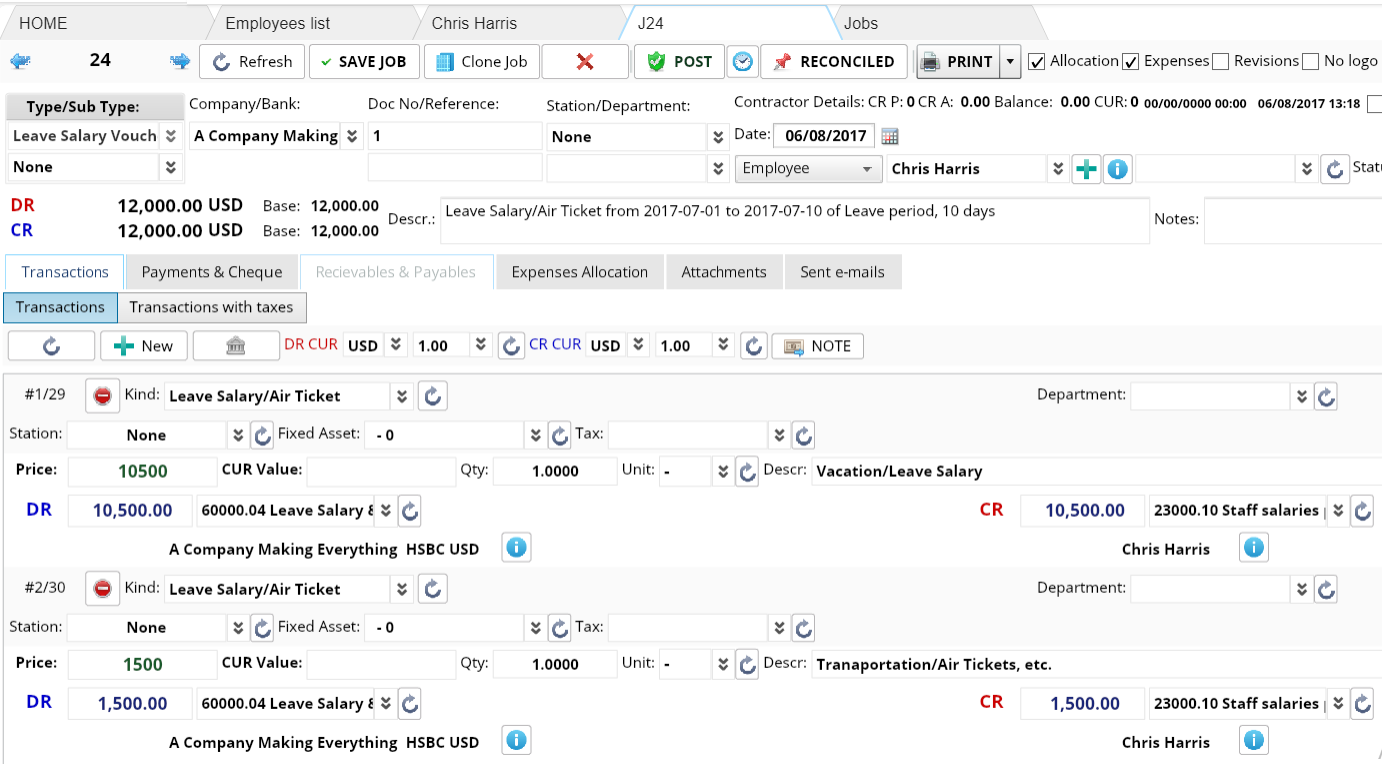Click the next job right arrow icon
This screenshot has height=764, width=1382.
tap(180, 62)
